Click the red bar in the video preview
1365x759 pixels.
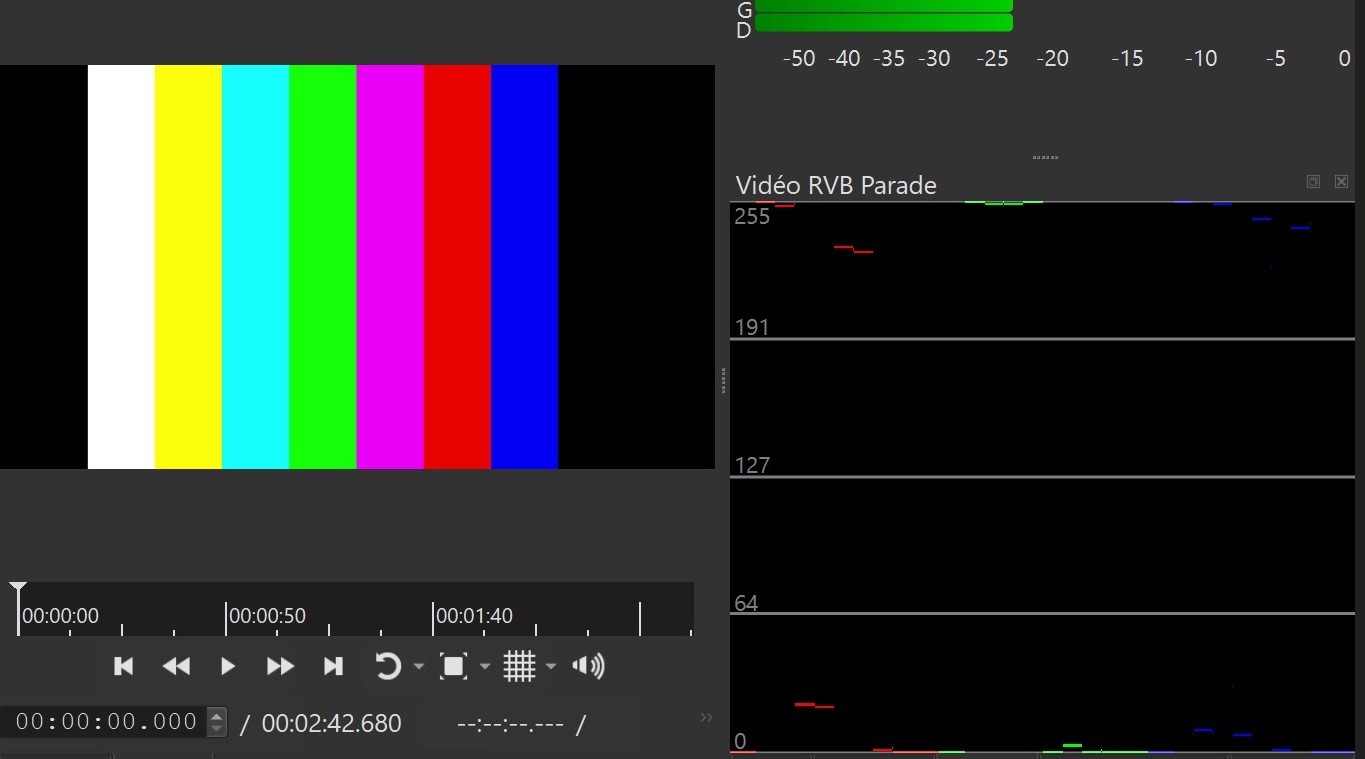[x=457, y=267]
